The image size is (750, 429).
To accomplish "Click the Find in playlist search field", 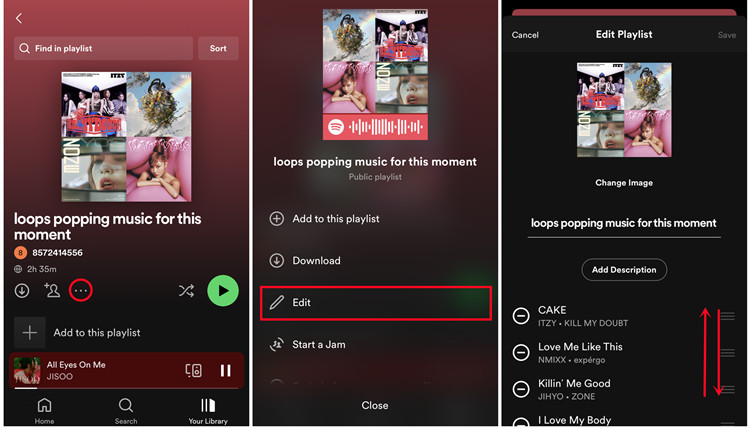I will point(103,48).
